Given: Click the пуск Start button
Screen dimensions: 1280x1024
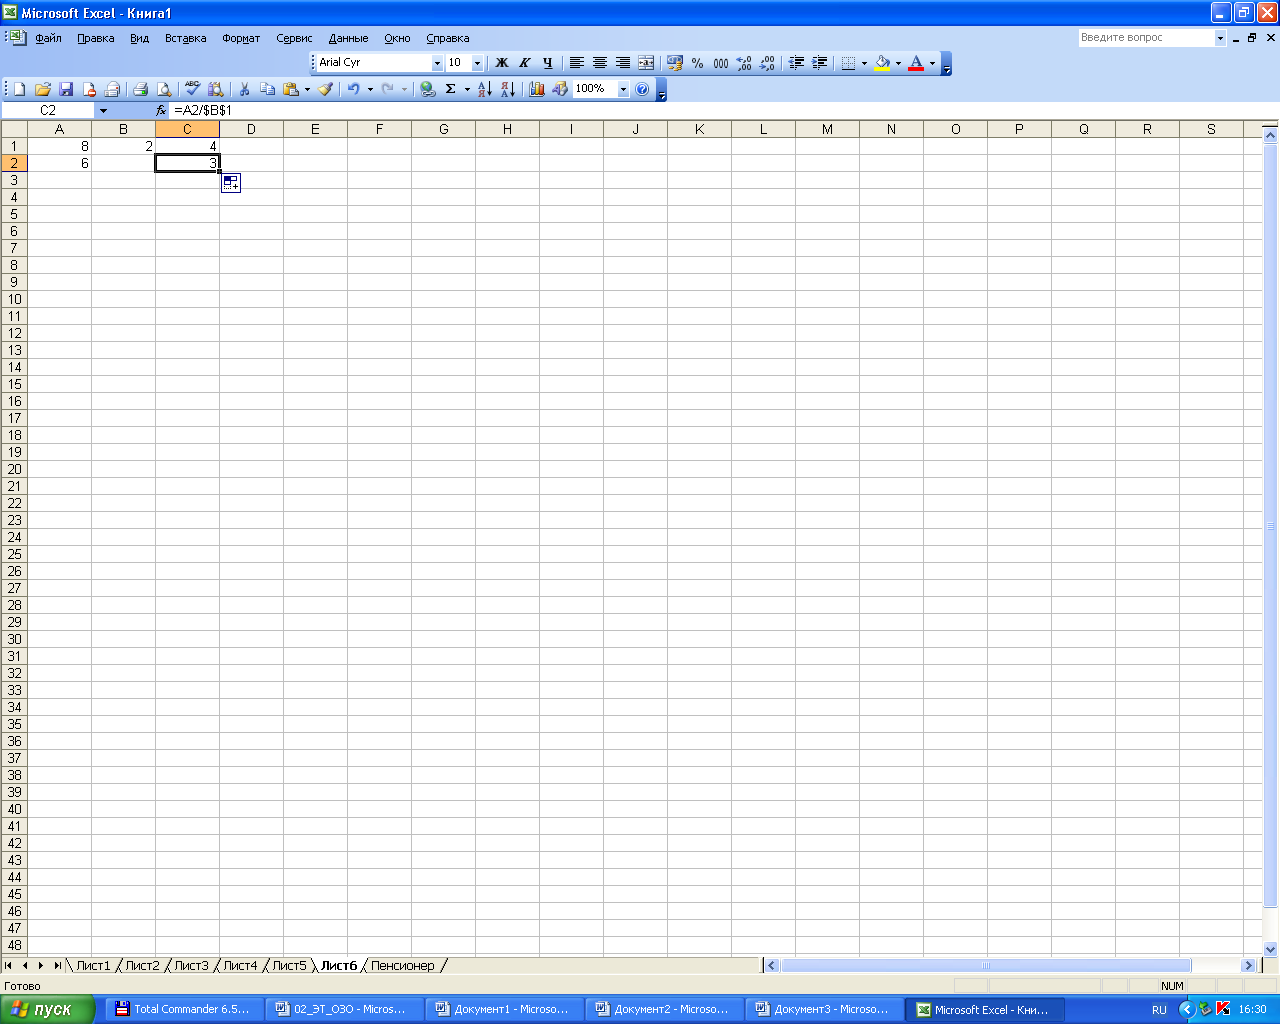Looking at the screenshot, I should (47, 1009).
